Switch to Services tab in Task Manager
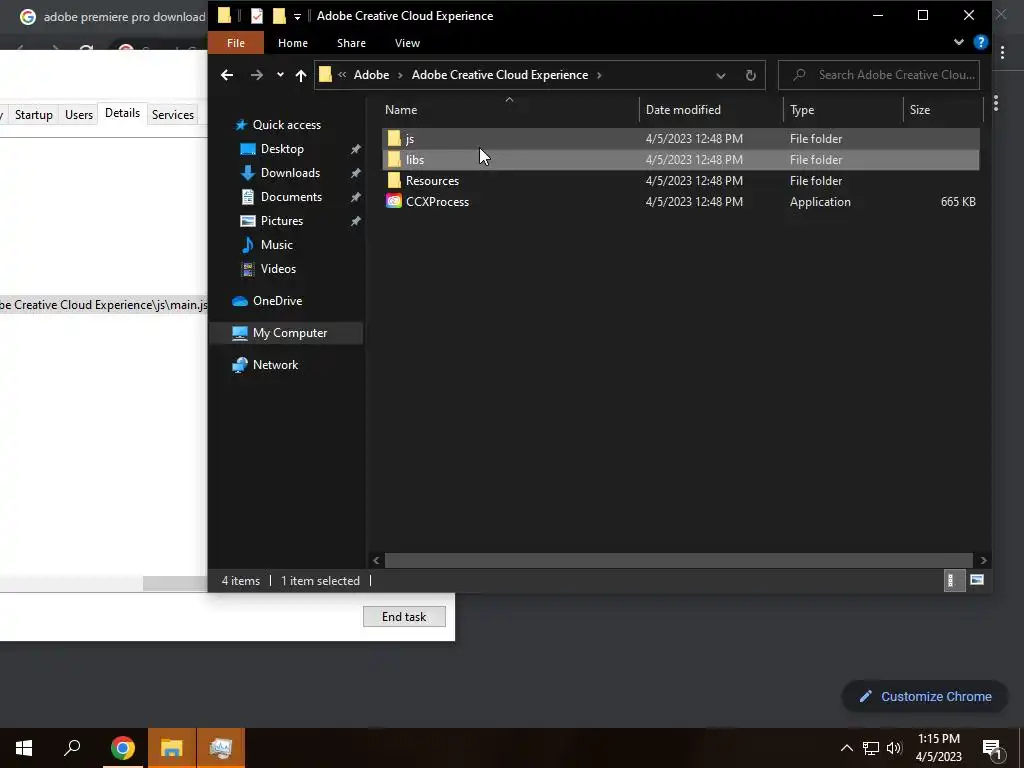This screenshot has height=768, width=1024. coord(172,115)
